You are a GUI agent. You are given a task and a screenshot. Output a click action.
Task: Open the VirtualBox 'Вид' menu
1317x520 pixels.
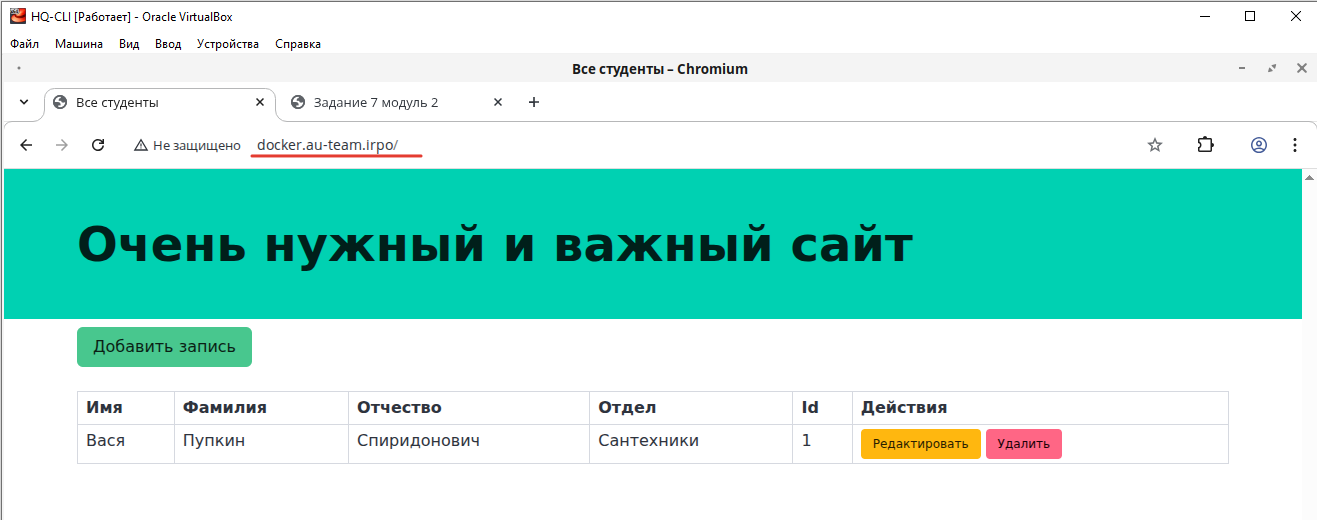(x=129, y=44)
